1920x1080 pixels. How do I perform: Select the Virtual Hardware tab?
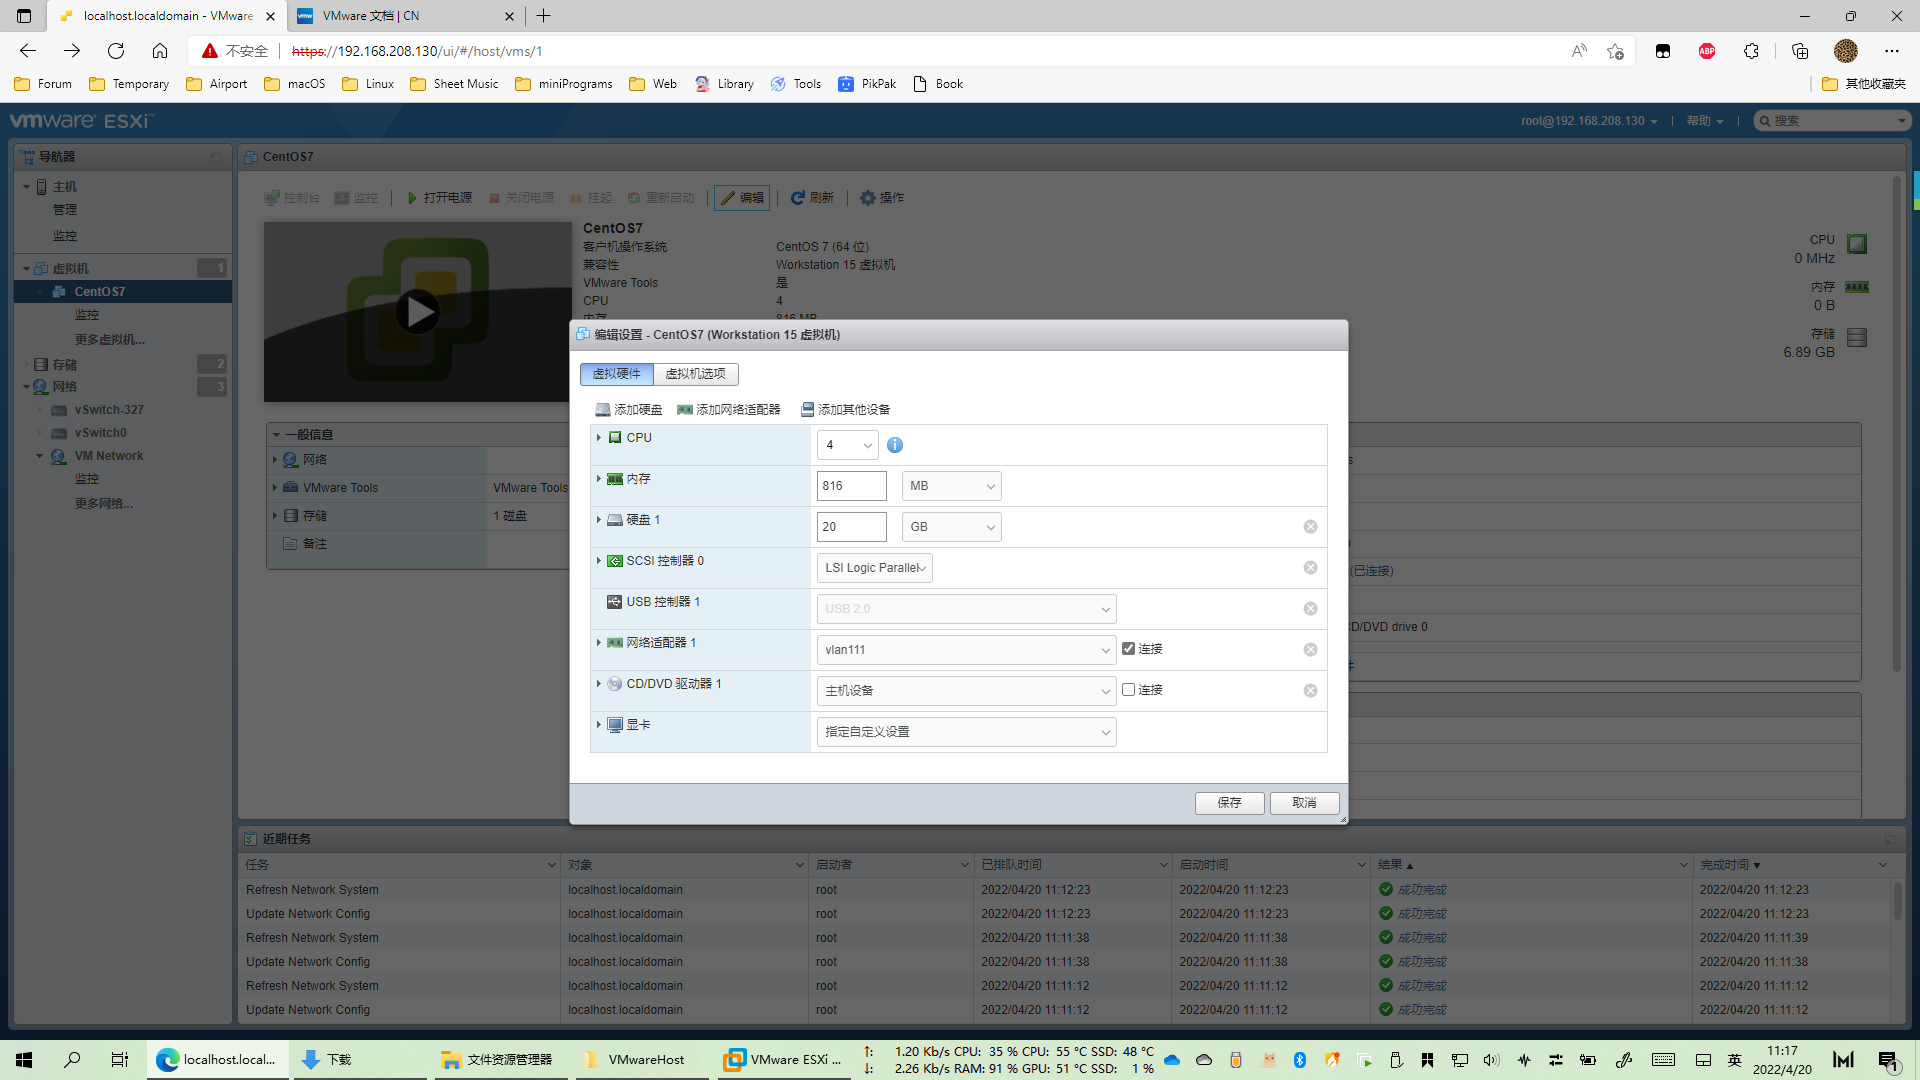(616, 374)
